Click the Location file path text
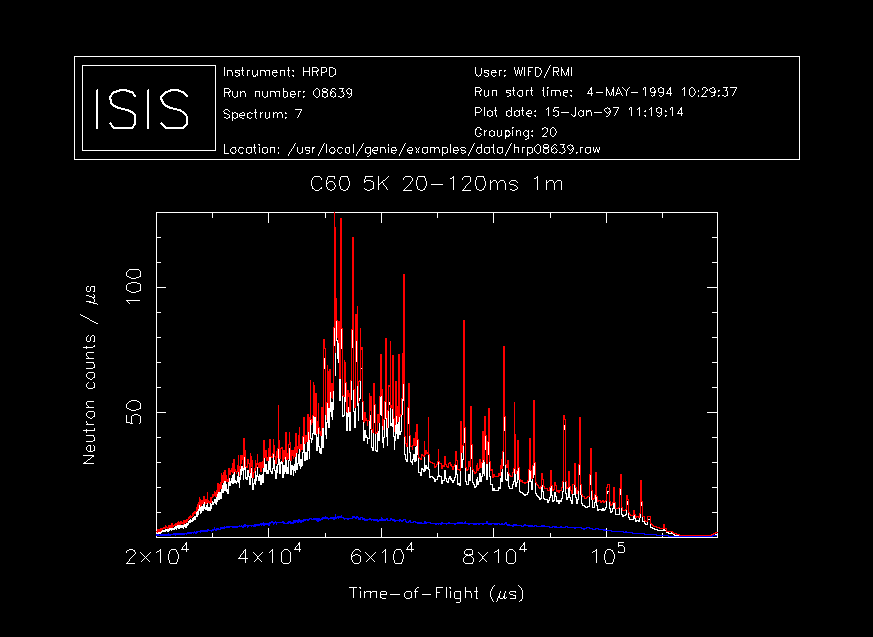Viewport: 873px width, 637px height. [411, 149]
